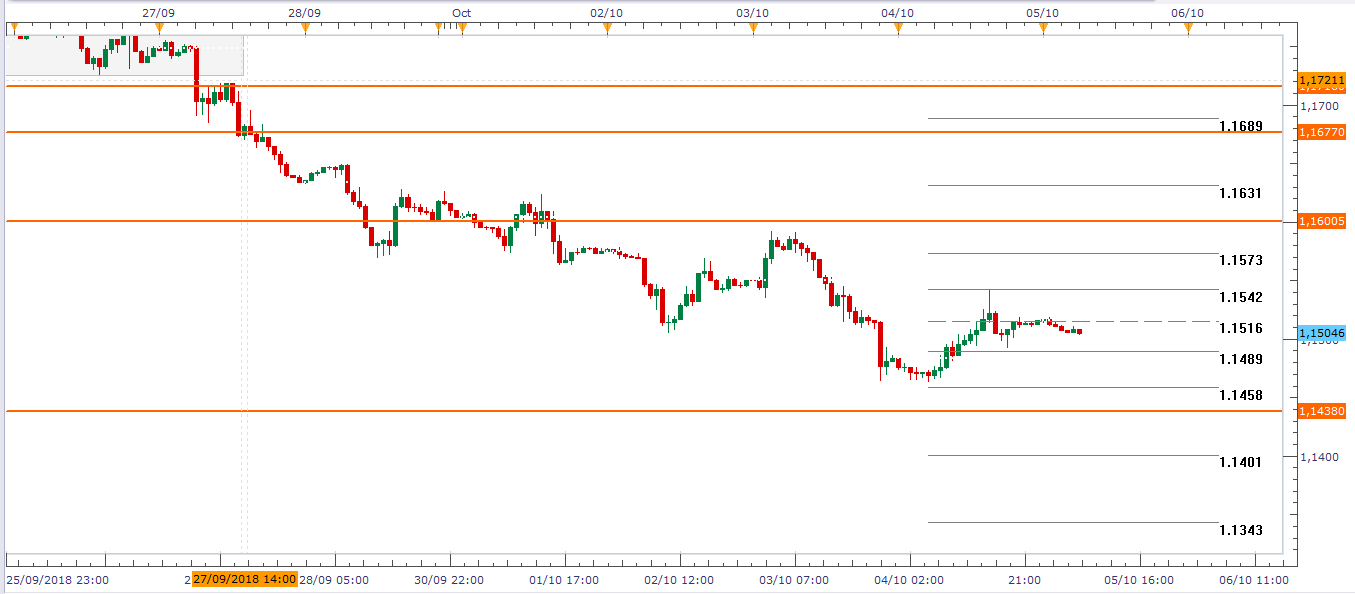Select the 1,14380 support level tag

[x=1320, y=411]
